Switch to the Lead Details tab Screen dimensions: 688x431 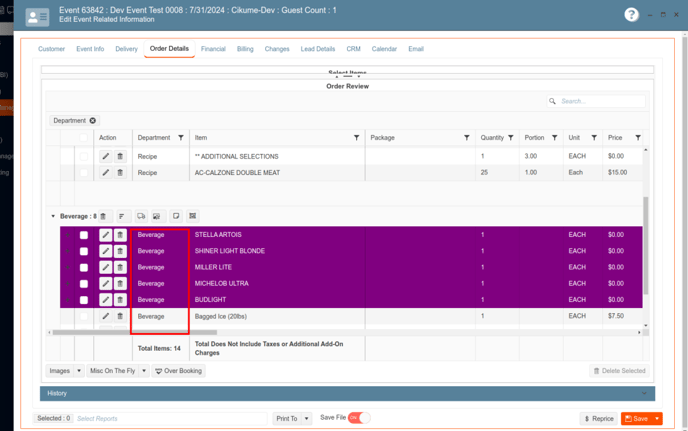point(318,49)
